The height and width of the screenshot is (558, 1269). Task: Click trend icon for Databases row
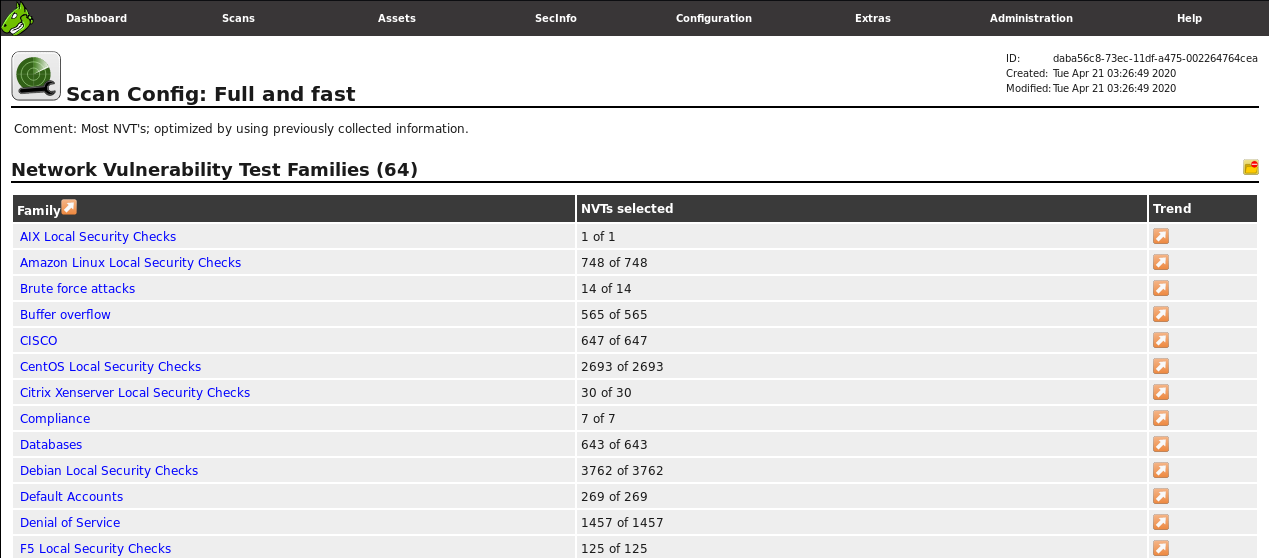point(1161,444)
